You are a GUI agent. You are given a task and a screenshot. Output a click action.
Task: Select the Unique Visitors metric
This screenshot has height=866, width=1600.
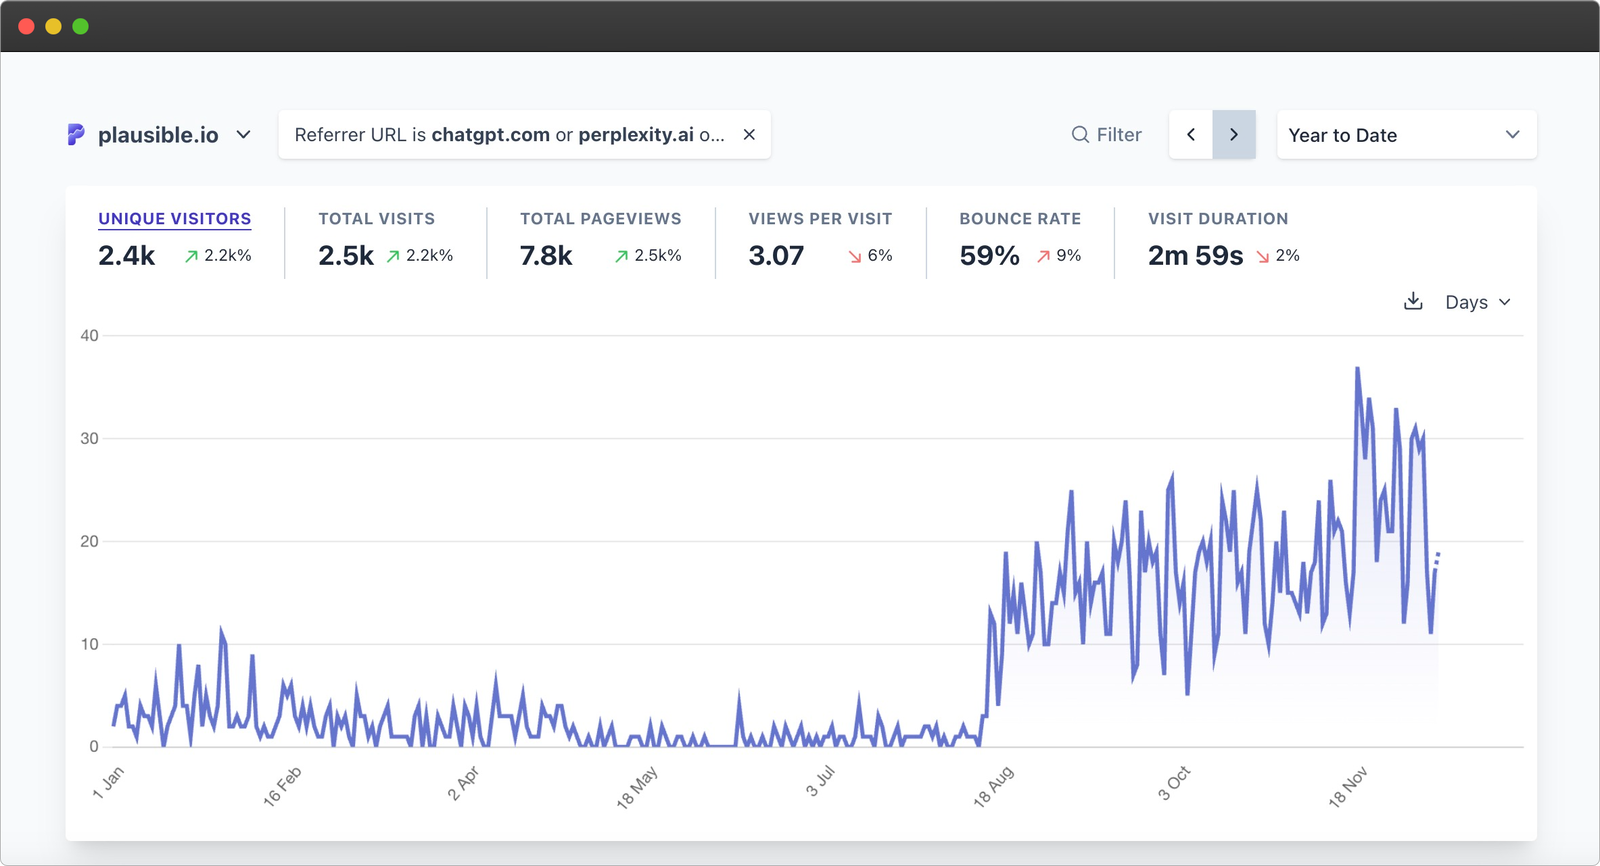coord(174,219)
